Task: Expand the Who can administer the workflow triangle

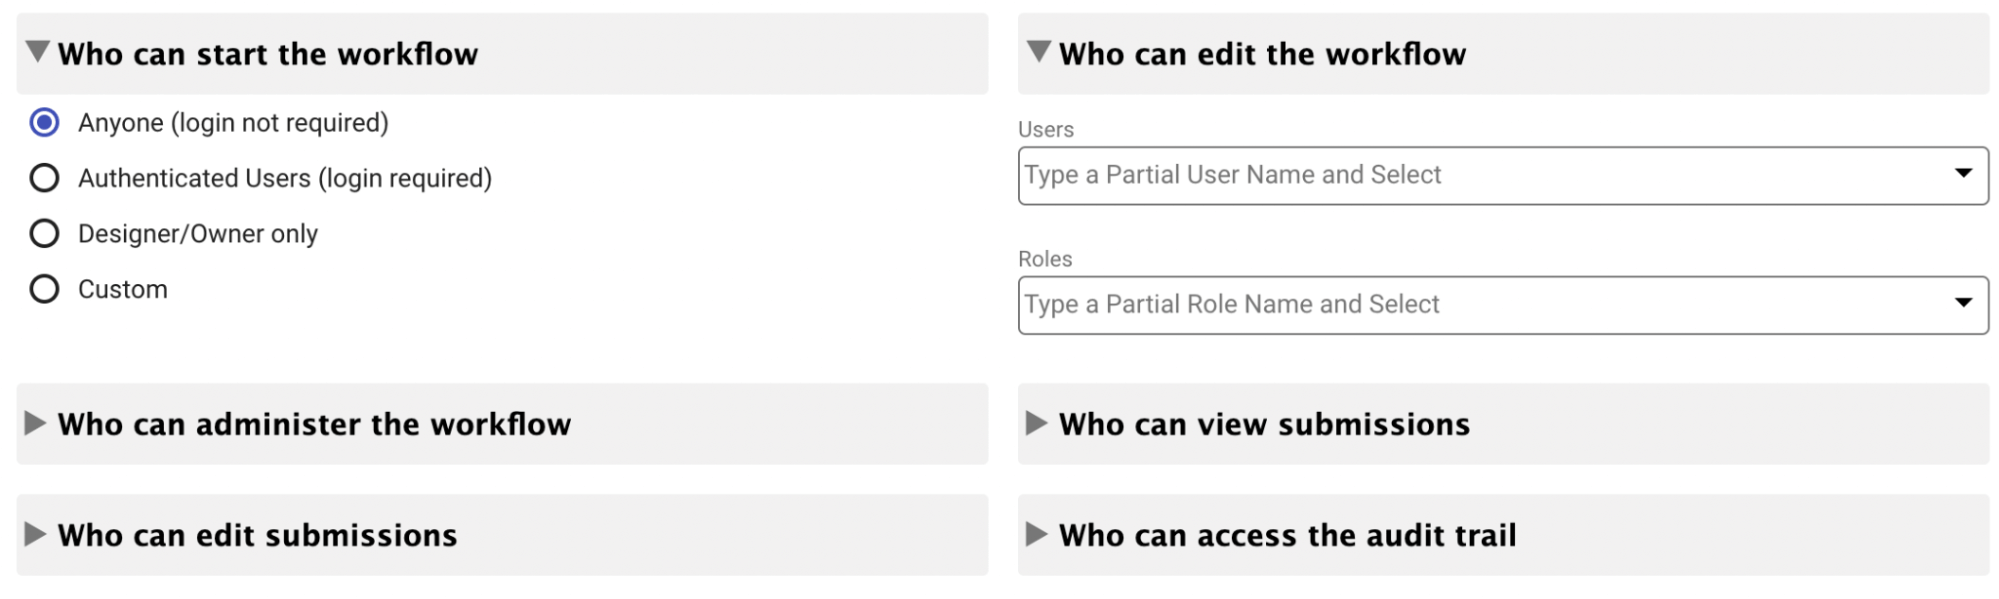Action: [x=35, y=423]
